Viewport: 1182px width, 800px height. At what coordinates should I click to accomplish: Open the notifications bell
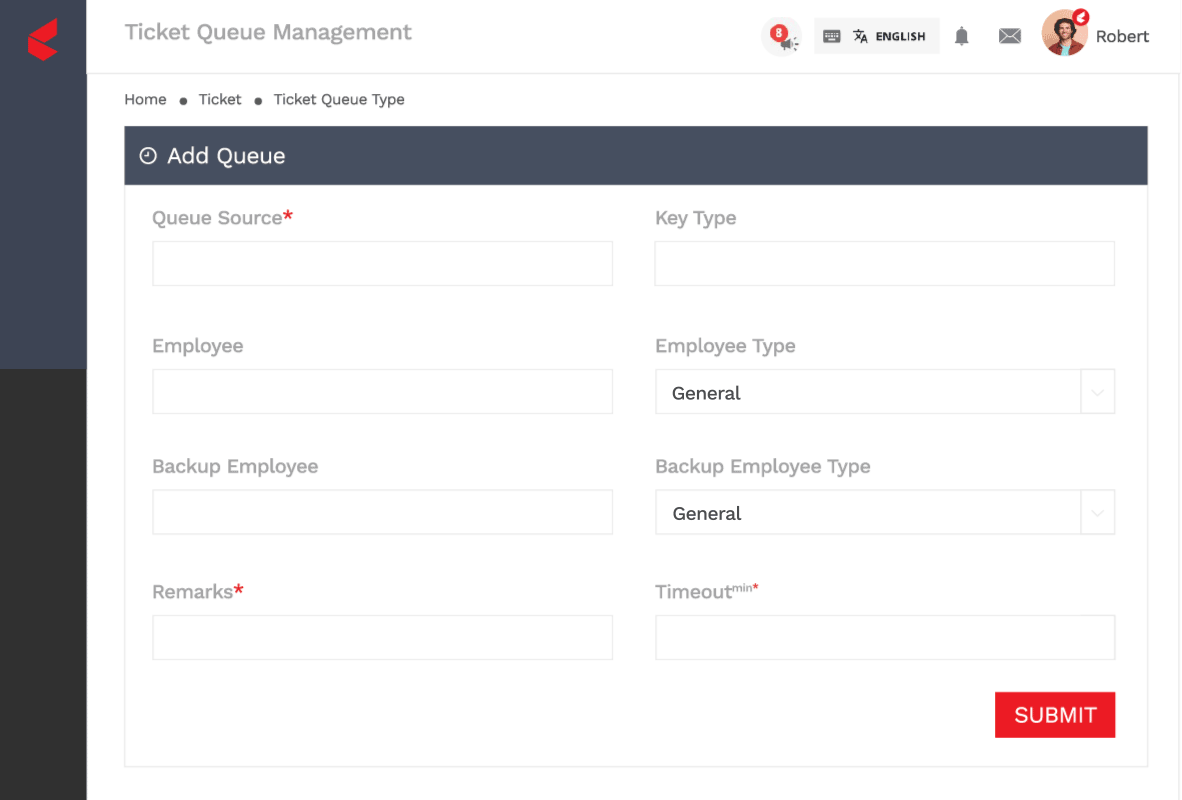pos(961,36)
